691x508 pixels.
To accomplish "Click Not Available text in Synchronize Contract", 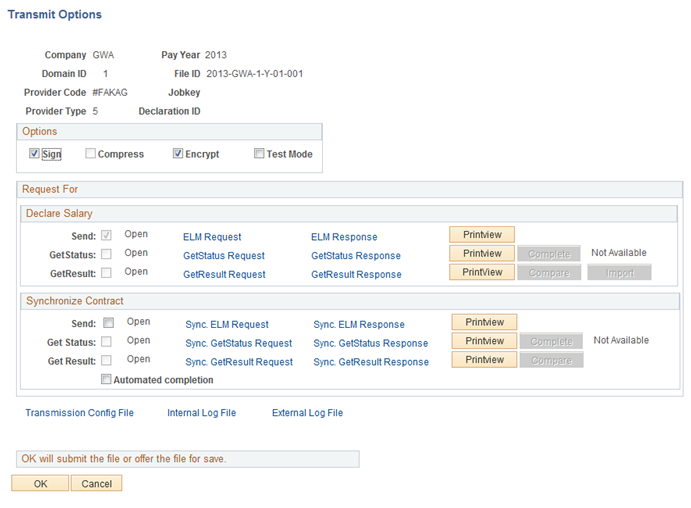I will tap(621, 340).
